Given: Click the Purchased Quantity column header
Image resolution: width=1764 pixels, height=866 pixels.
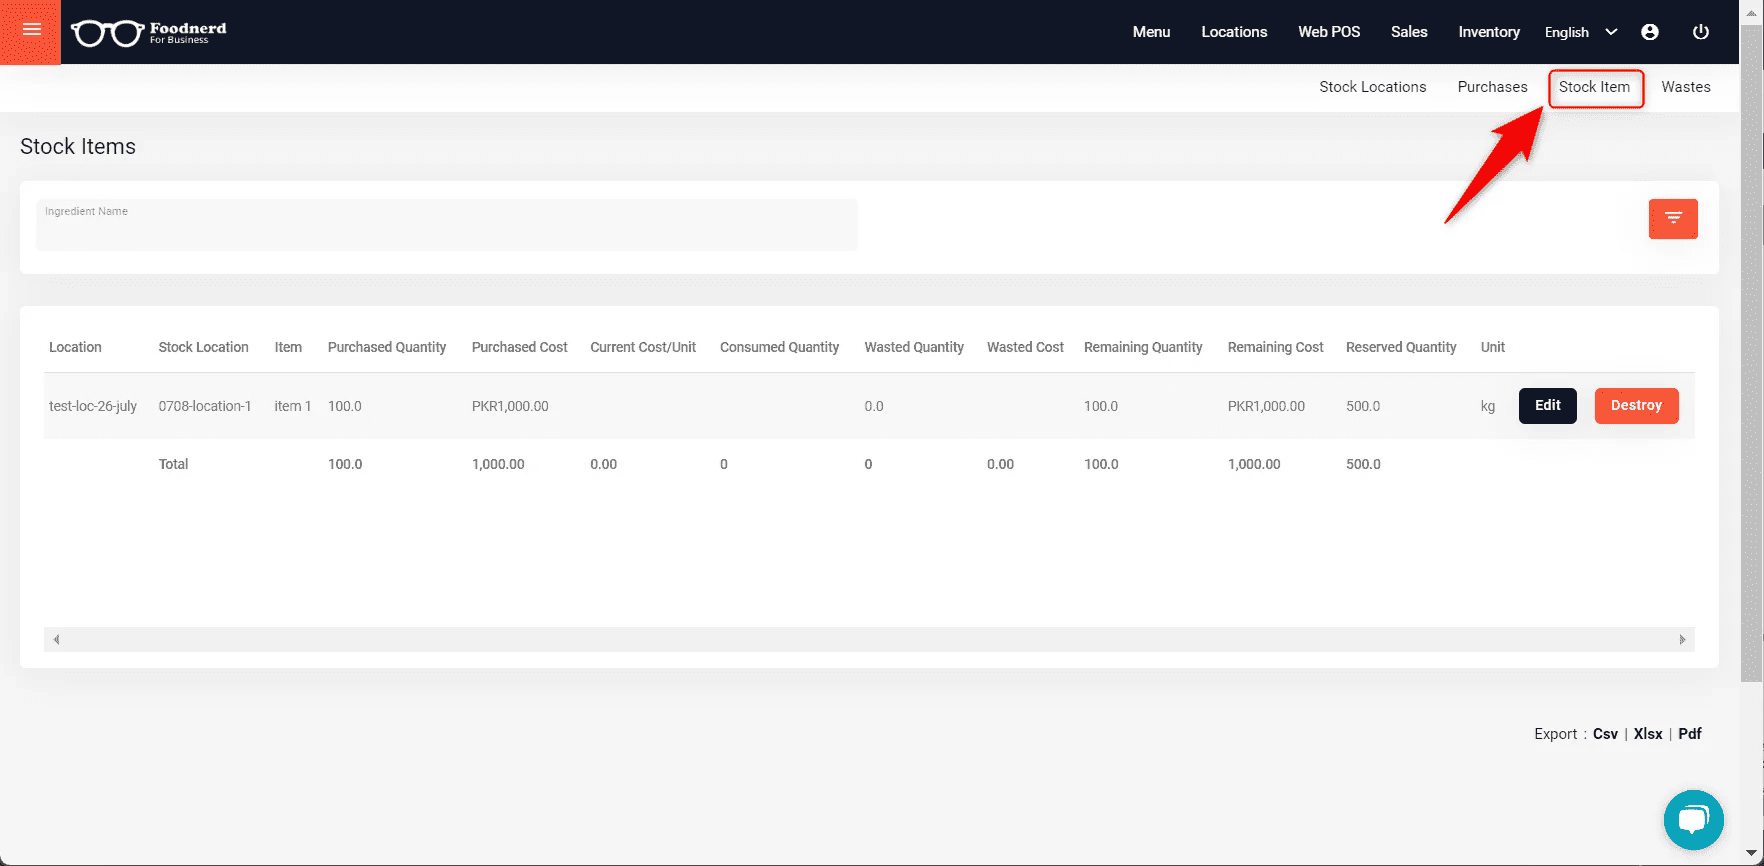Looking at the screenshot, I should (387, 347).
